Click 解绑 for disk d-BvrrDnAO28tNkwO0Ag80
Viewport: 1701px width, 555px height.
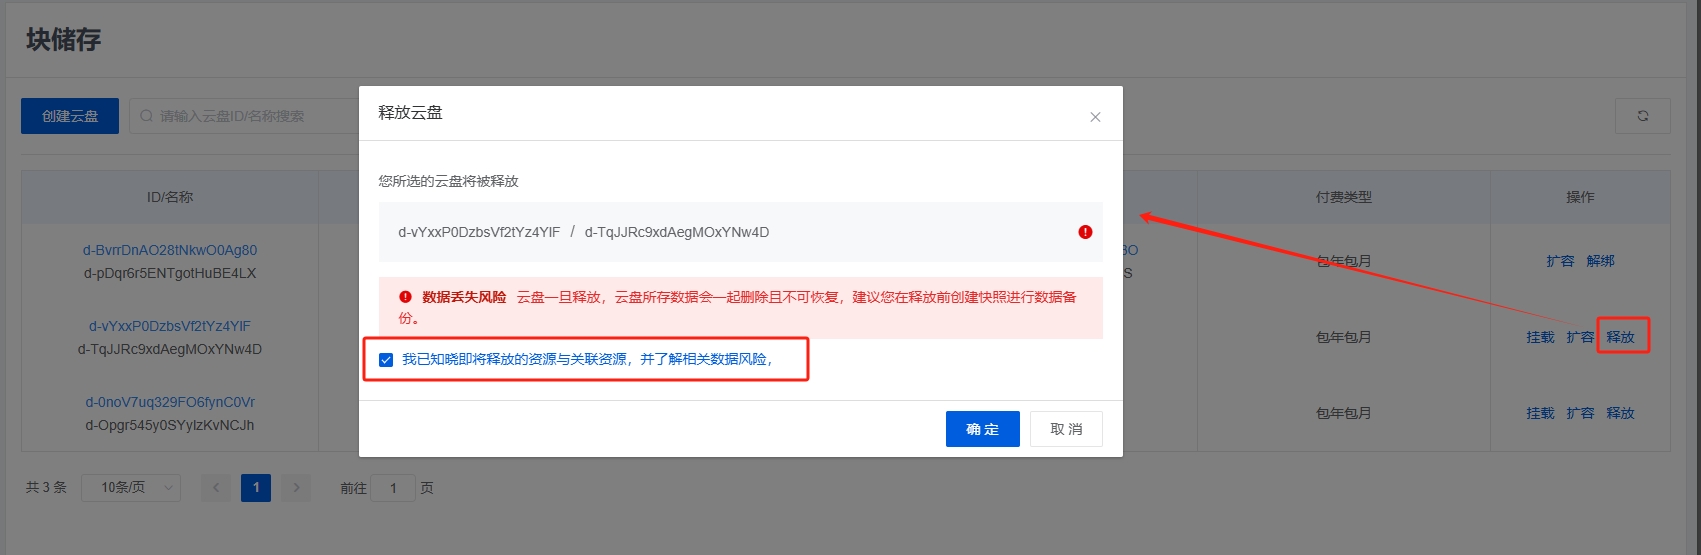[1600, 261]
